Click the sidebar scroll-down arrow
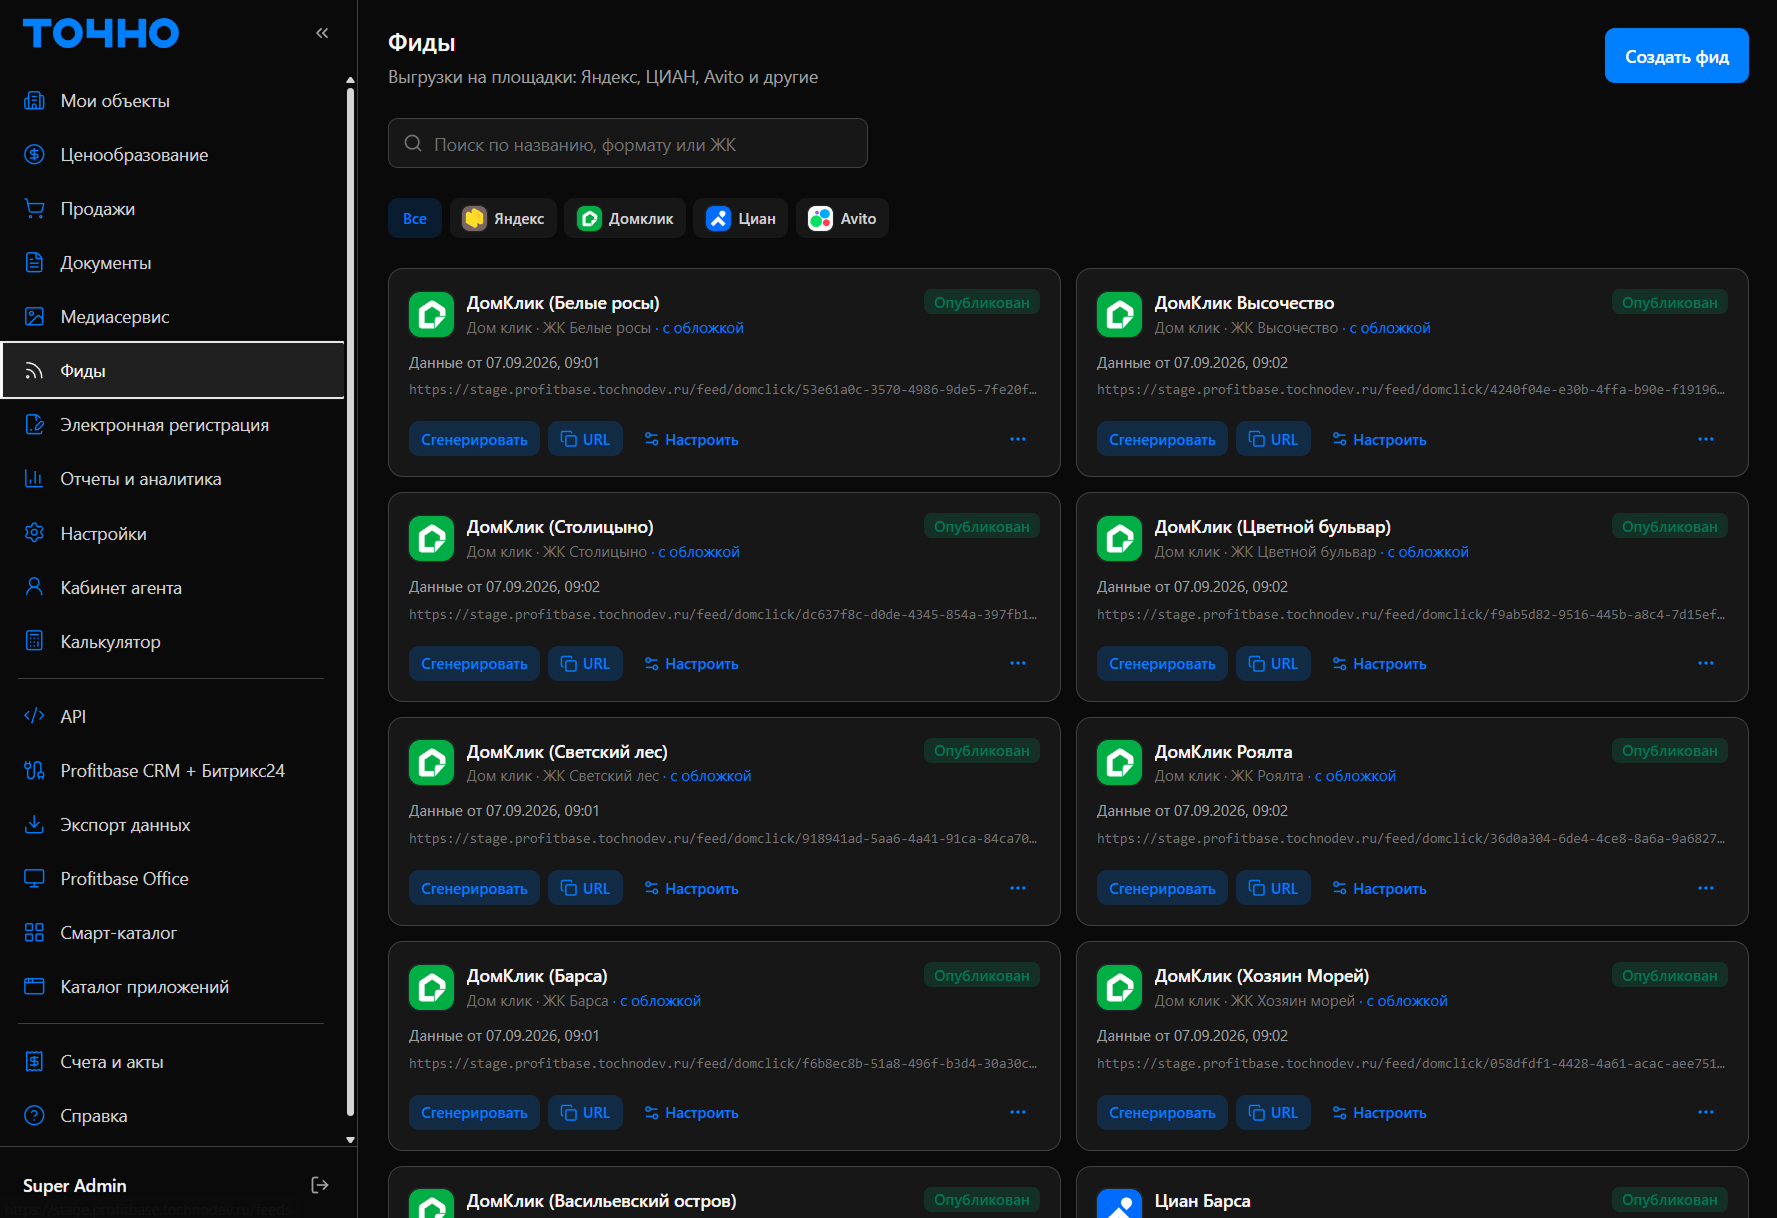 tap(350, 1139)
